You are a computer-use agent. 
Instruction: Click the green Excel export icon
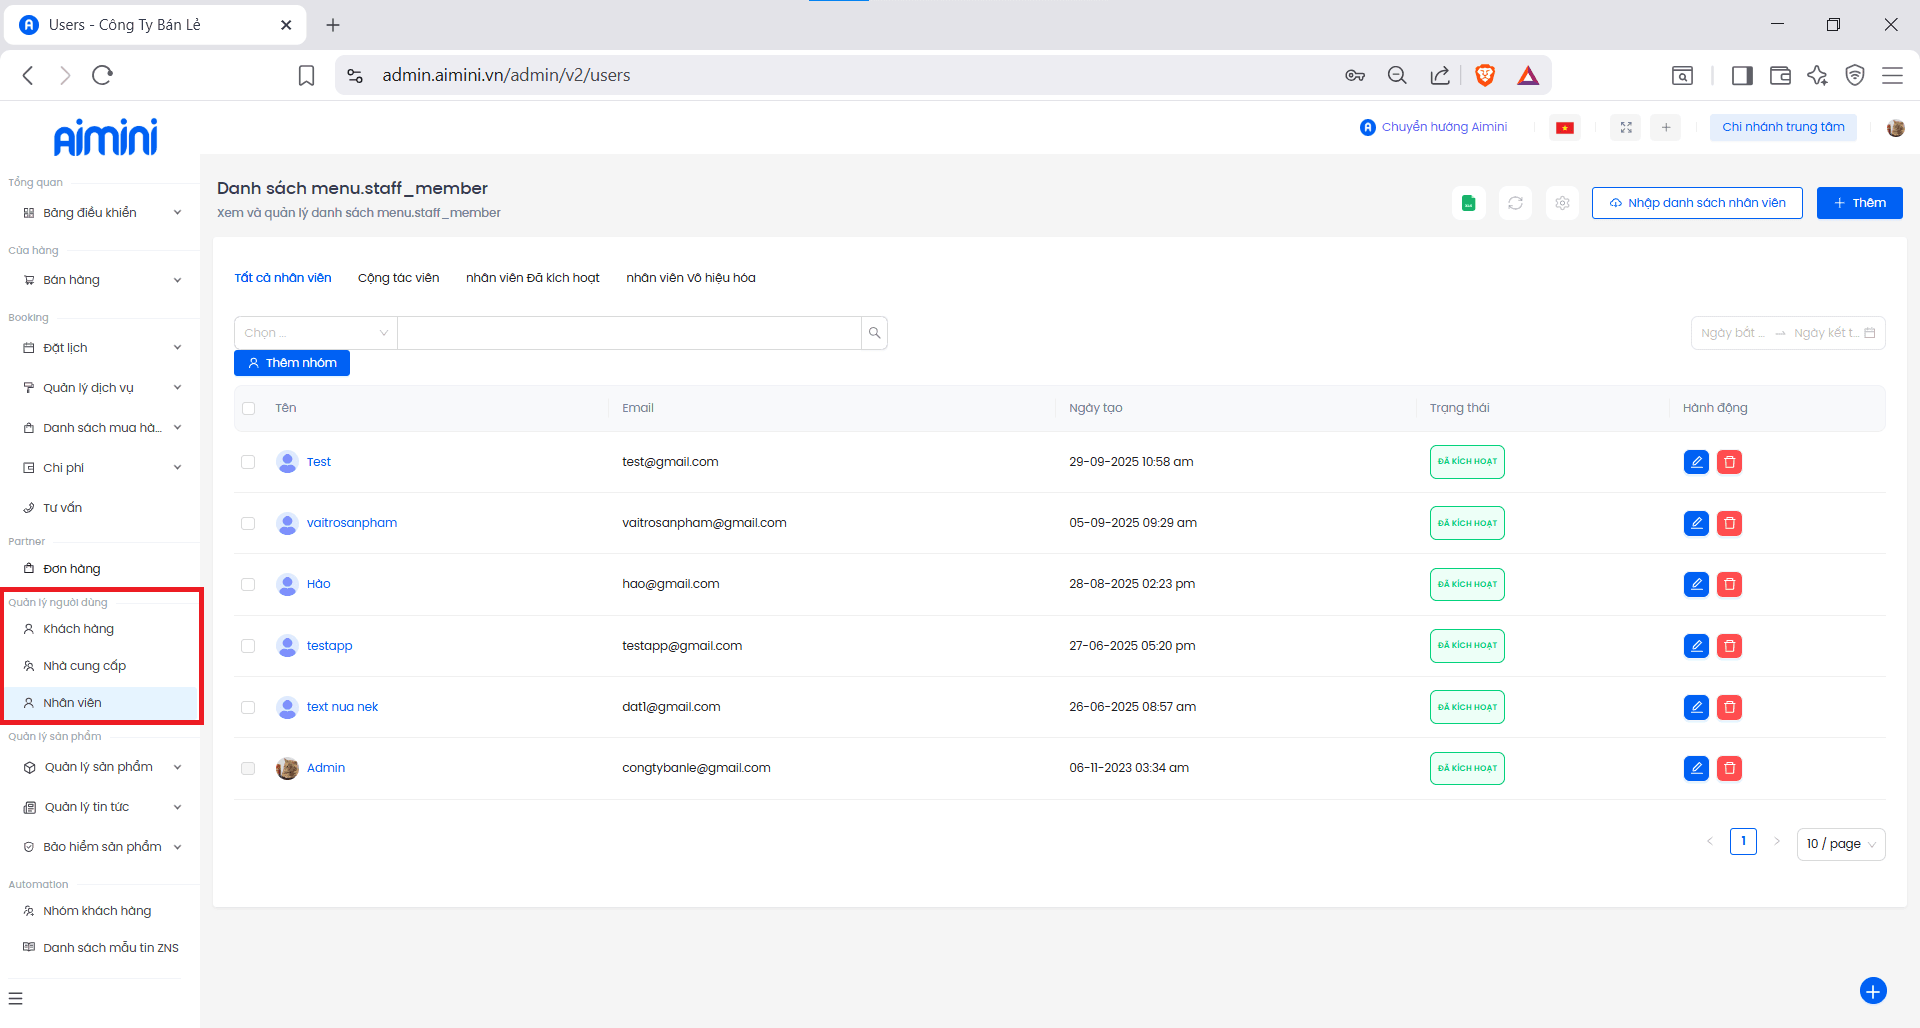point(1468,203)
